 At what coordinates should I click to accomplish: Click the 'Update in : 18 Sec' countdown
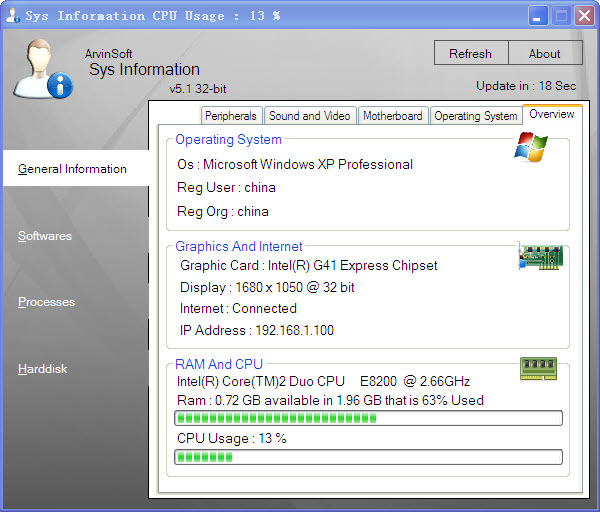[x=526, y=86]
